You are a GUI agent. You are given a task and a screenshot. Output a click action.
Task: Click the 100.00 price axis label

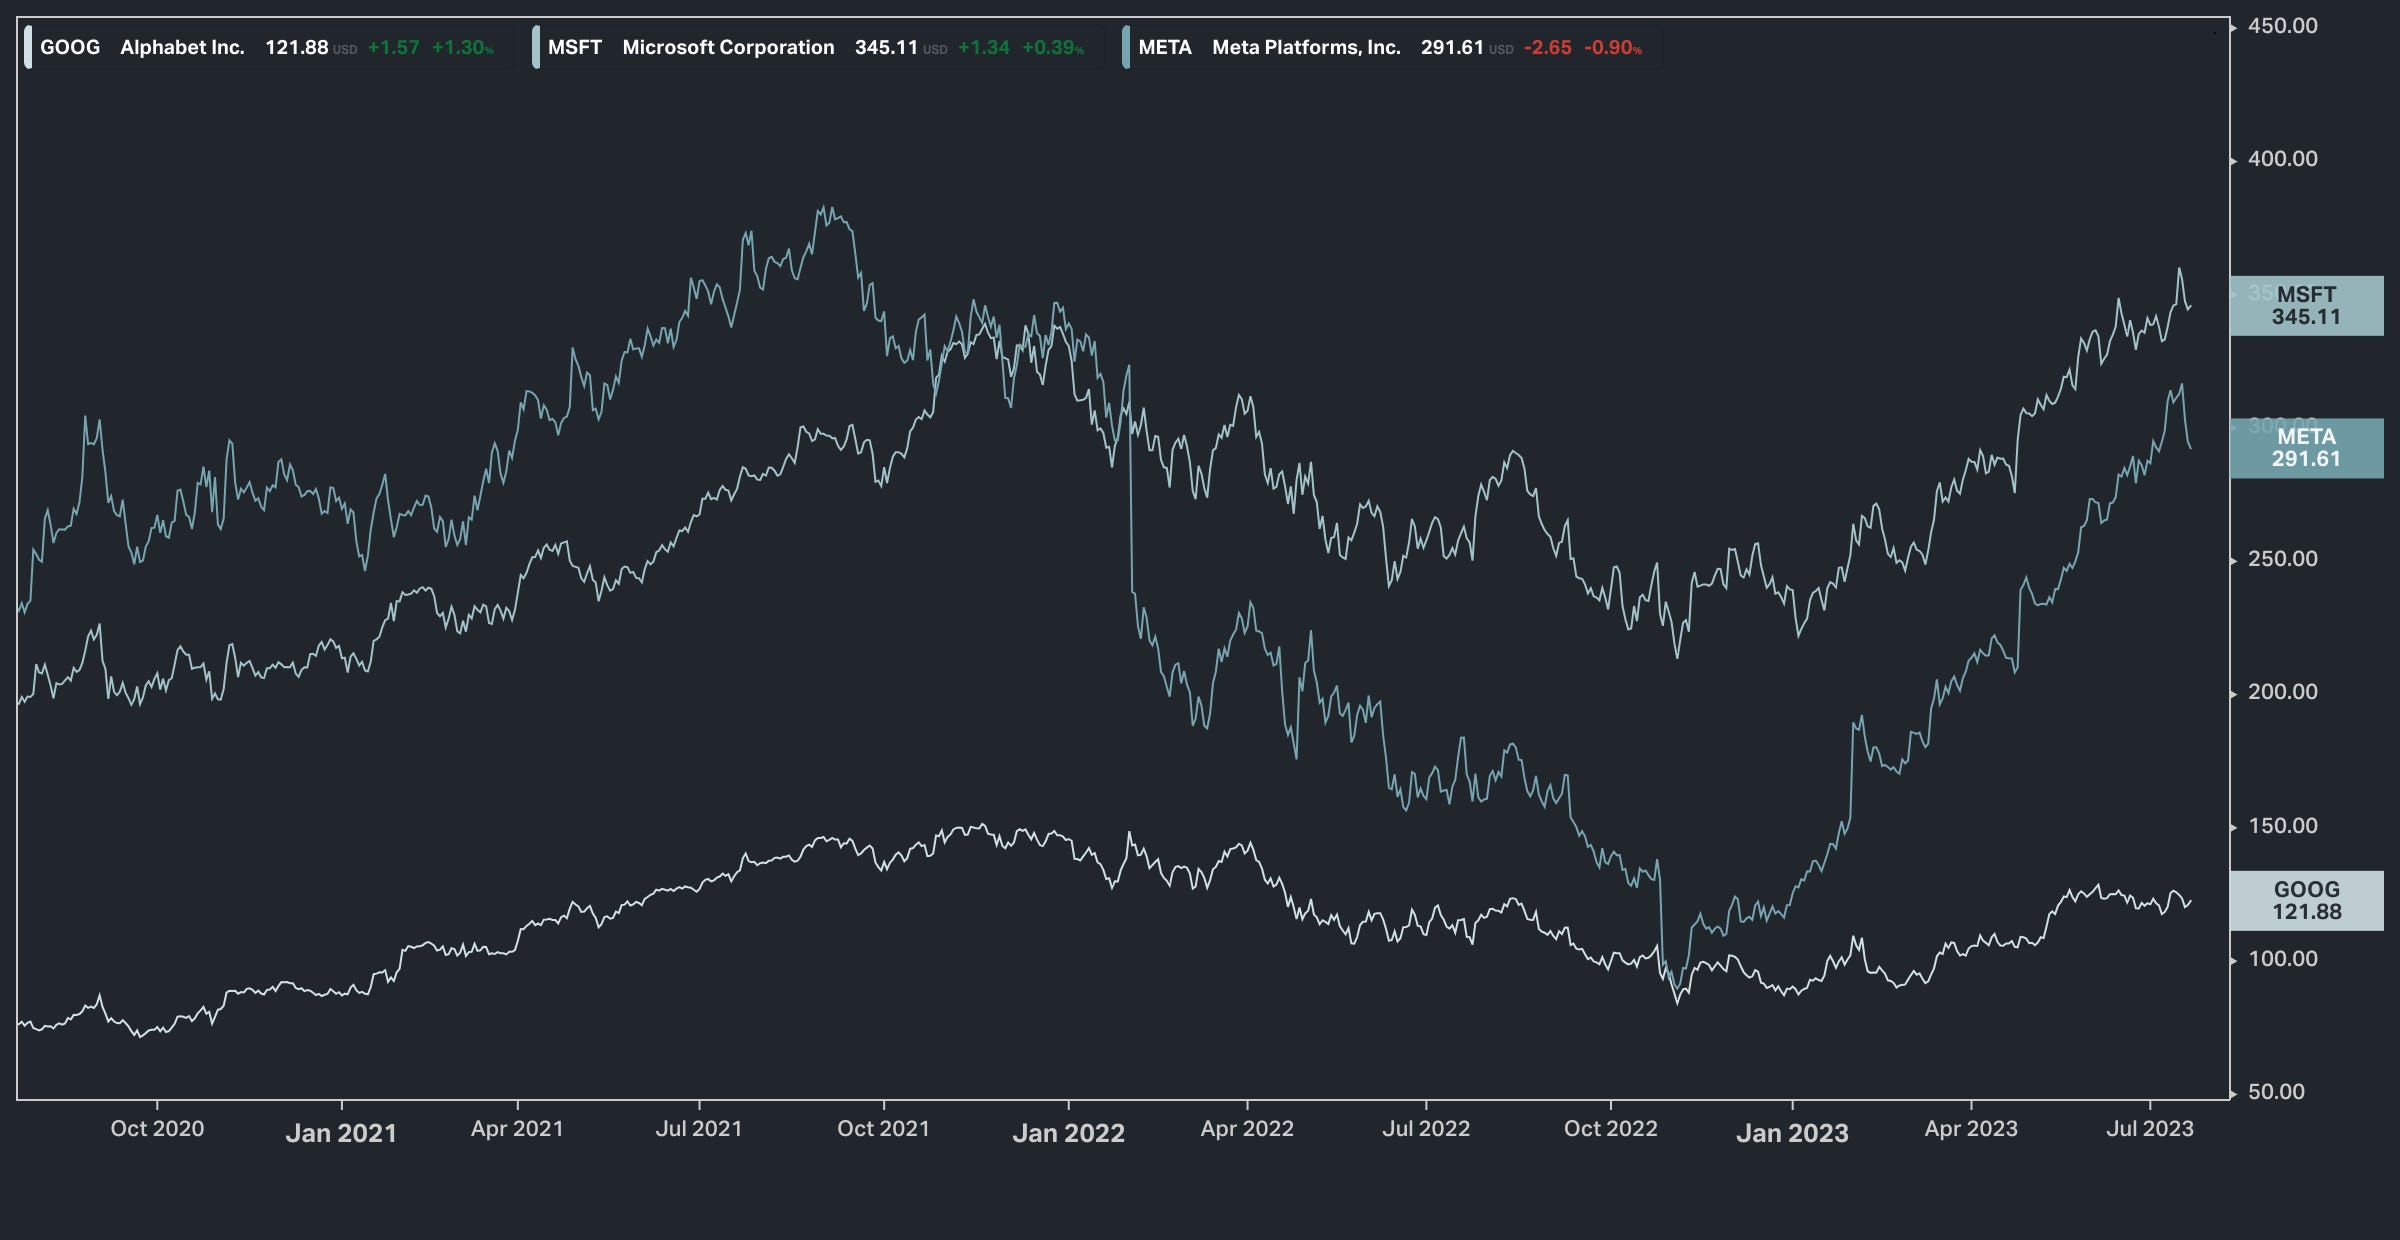(x=2282, y=959)
